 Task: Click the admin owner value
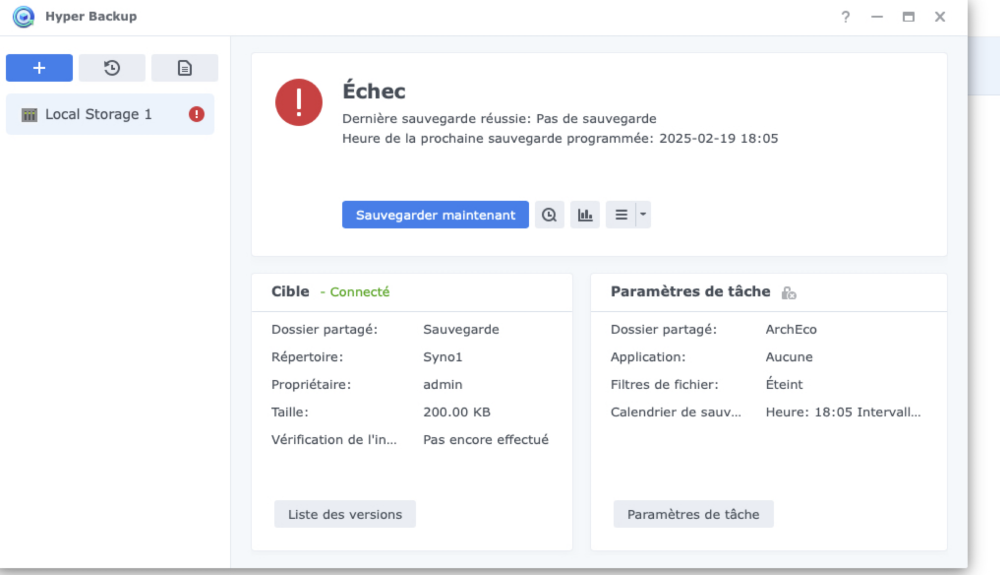(x=443, y=384)
